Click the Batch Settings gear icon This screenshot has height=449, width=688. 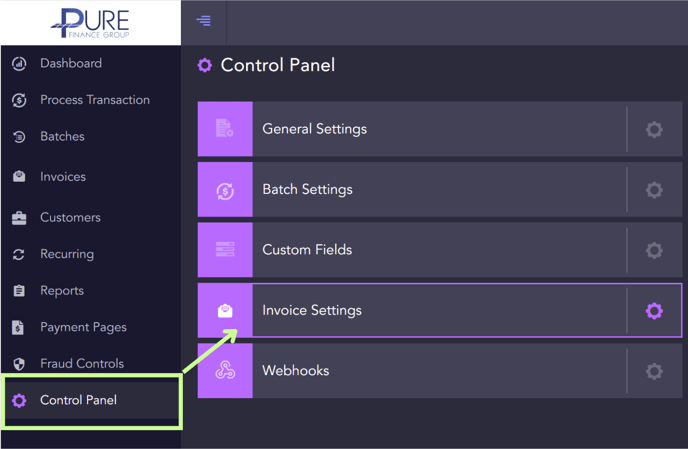654,190
